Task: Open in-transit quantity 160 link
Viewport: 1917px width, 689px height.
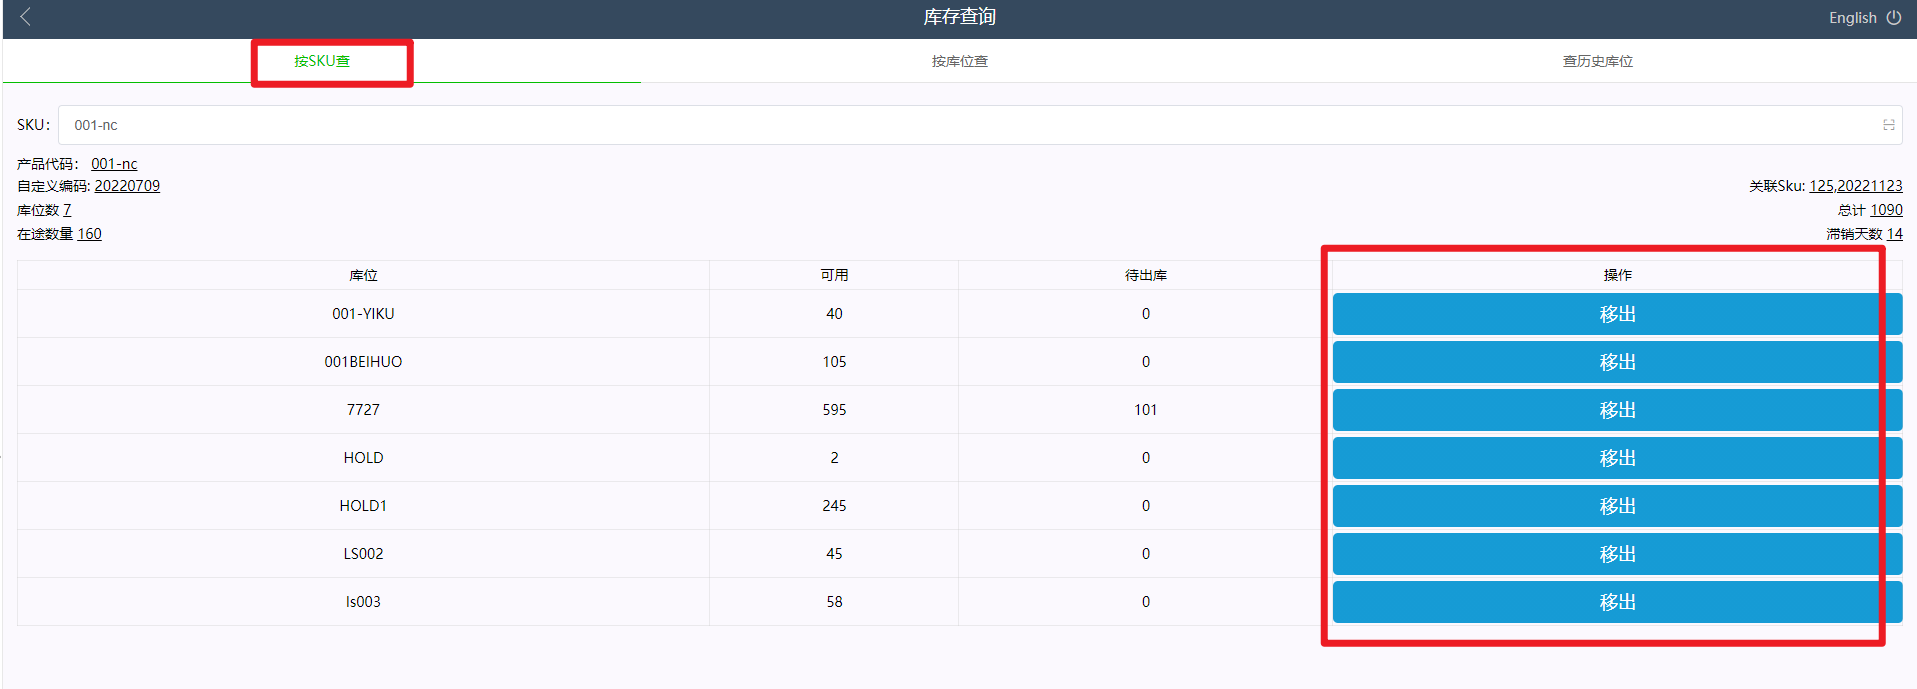Action: (89, 234)
